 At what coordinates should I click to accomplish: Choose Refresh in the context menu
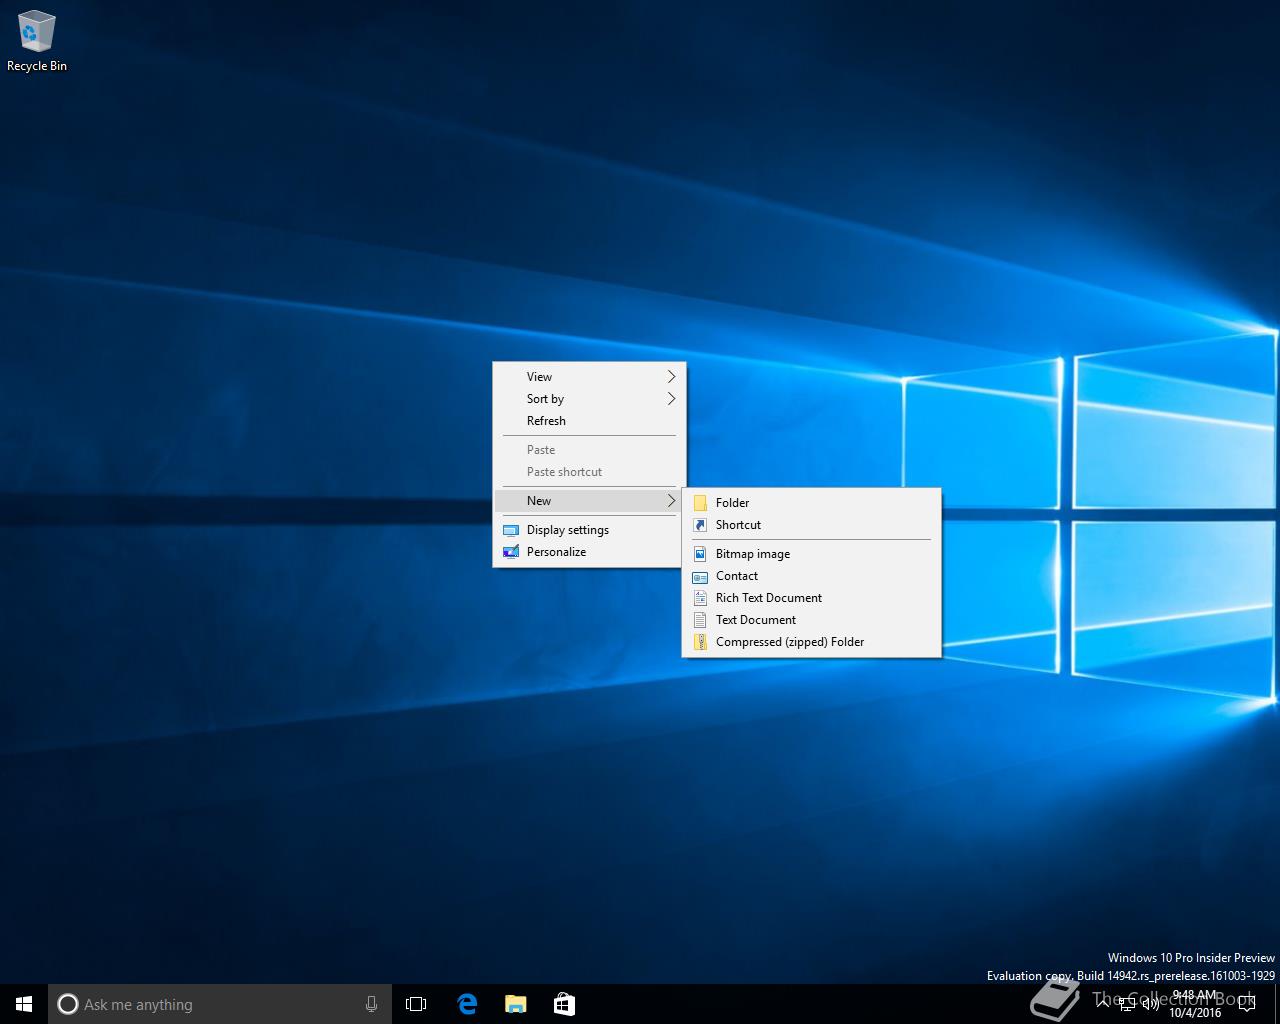[x=589, y=421]
